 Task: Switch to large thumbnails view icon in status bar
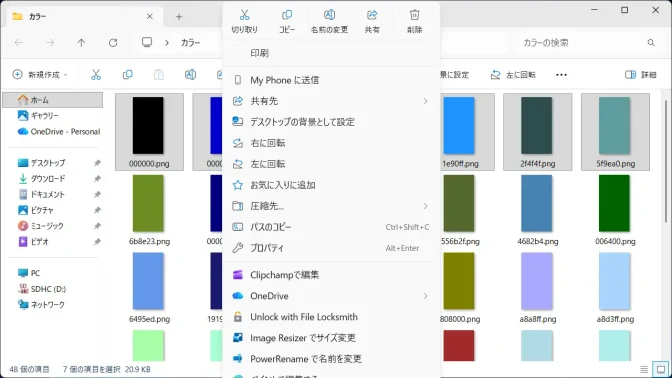tap(661, 369)
